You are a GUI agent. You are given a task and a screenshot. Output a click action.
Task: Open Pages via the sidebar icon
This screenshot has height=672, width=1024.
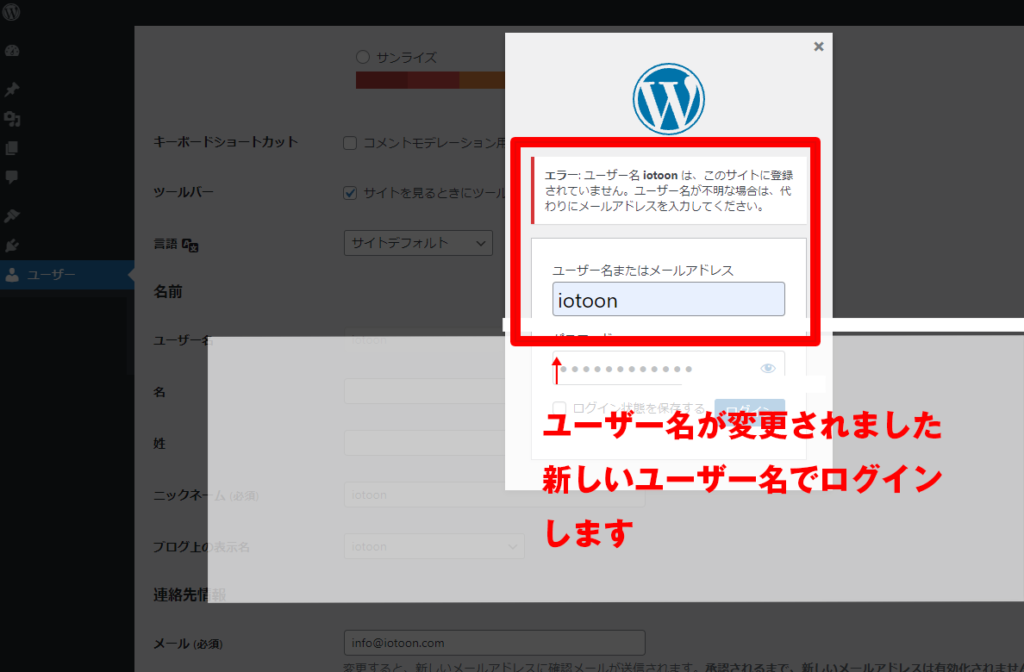[x=12, y=148]
